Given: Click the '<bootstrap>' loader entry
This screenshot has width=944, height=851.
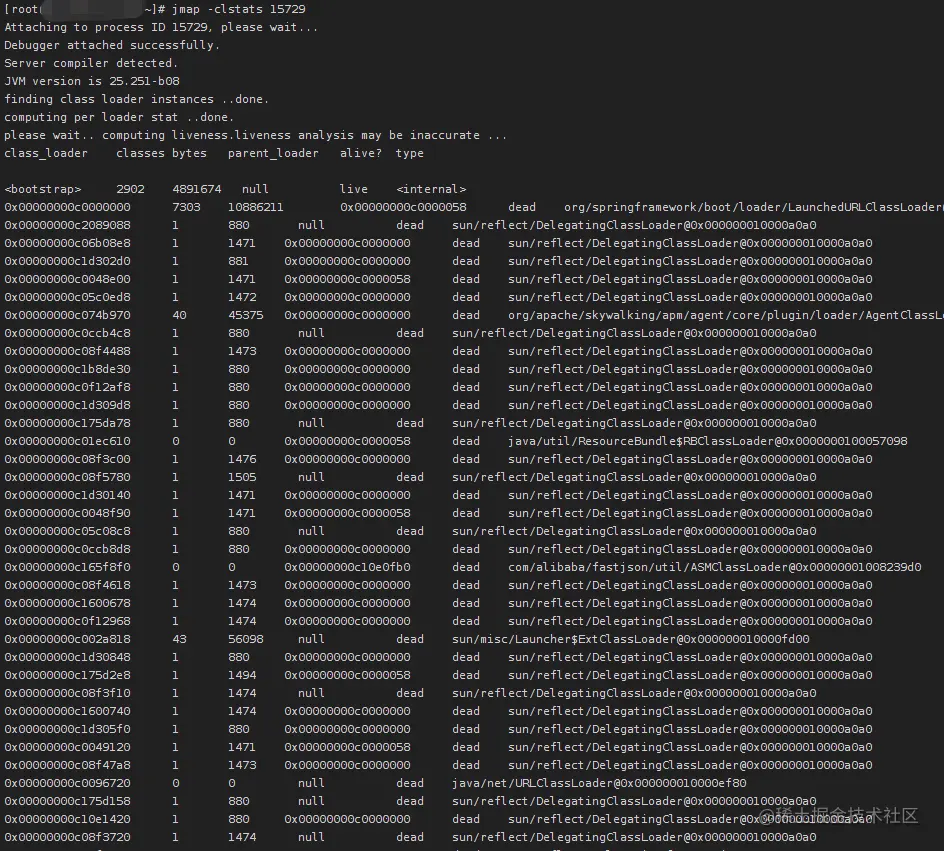Looking at the screenshot, I should tap(43, 189).
